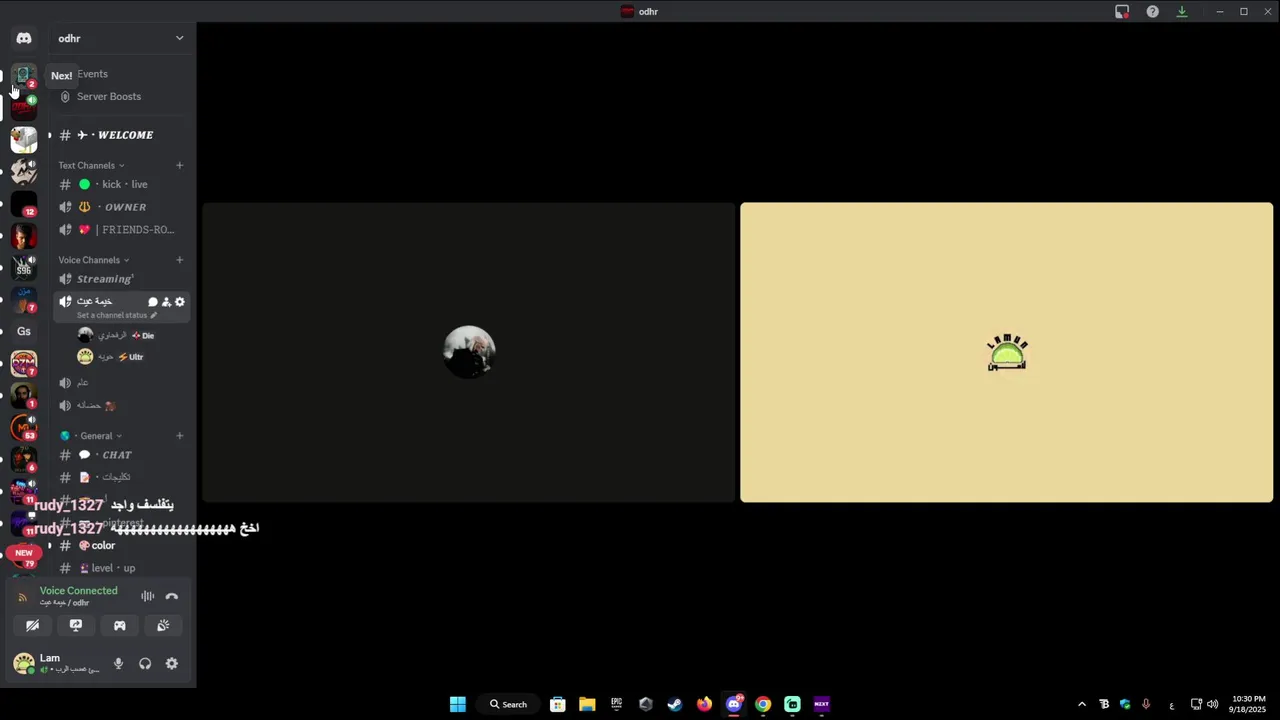This screenshot has width=1280, height=720.
Task: Open Google Chrome from the taskbar
Action: [x=763, y=704]
